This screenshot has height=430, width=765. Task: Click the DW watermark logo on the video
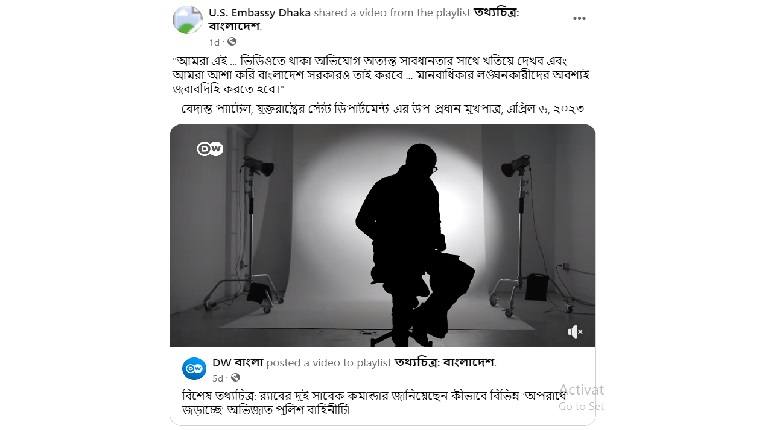210,148
